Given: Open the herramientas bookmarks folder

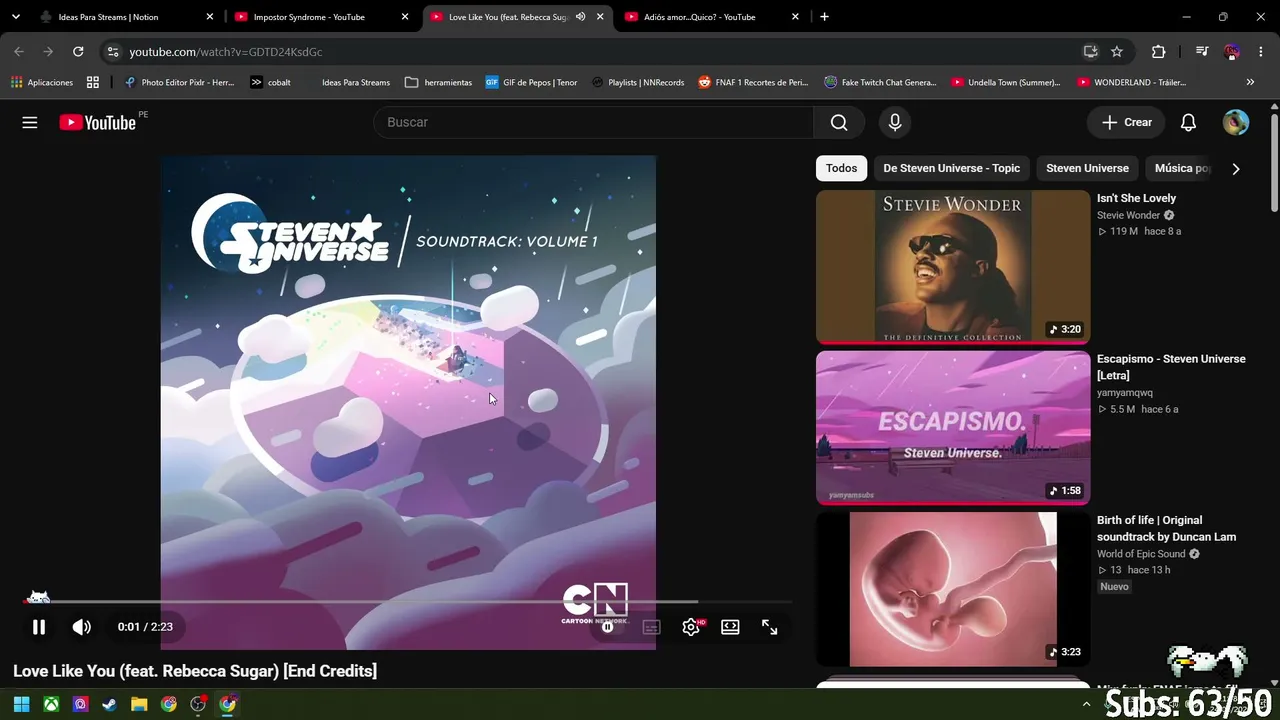Looking at the screenshot, I should [439, 82].
